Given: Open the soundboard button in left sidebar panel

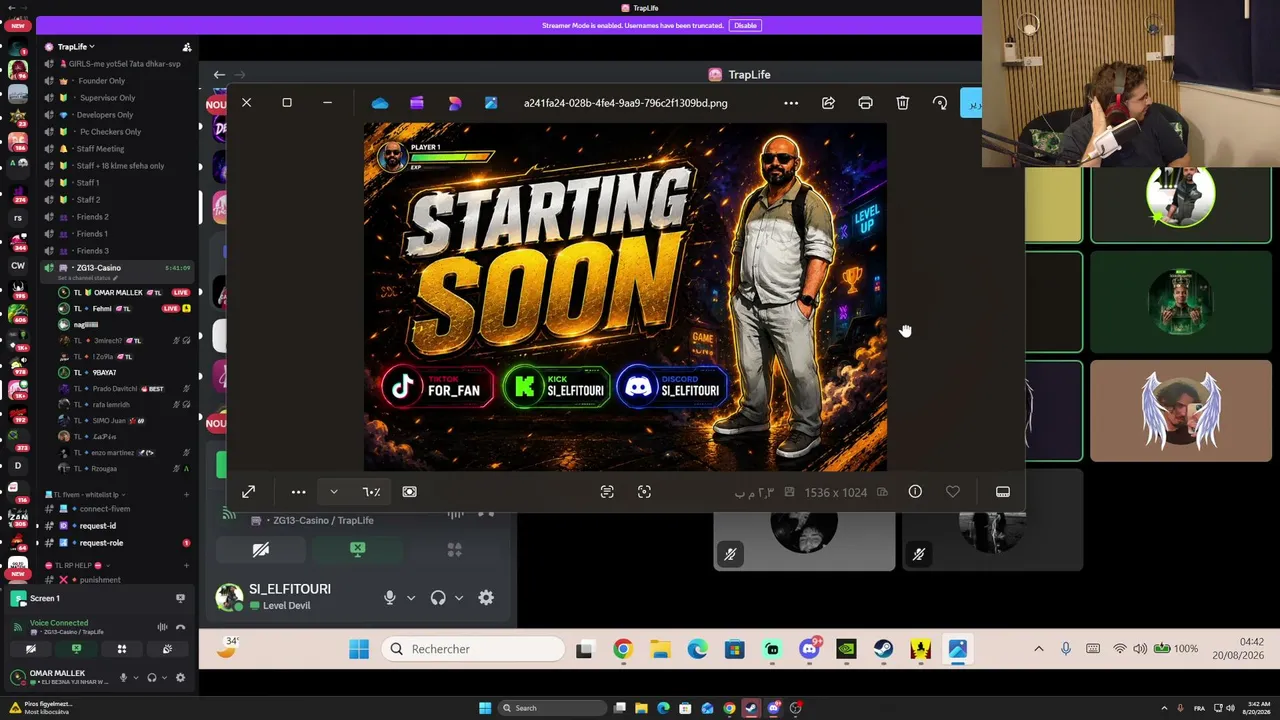Looking at the screenshot, I should pyautogui.click(x=167, y=649).
